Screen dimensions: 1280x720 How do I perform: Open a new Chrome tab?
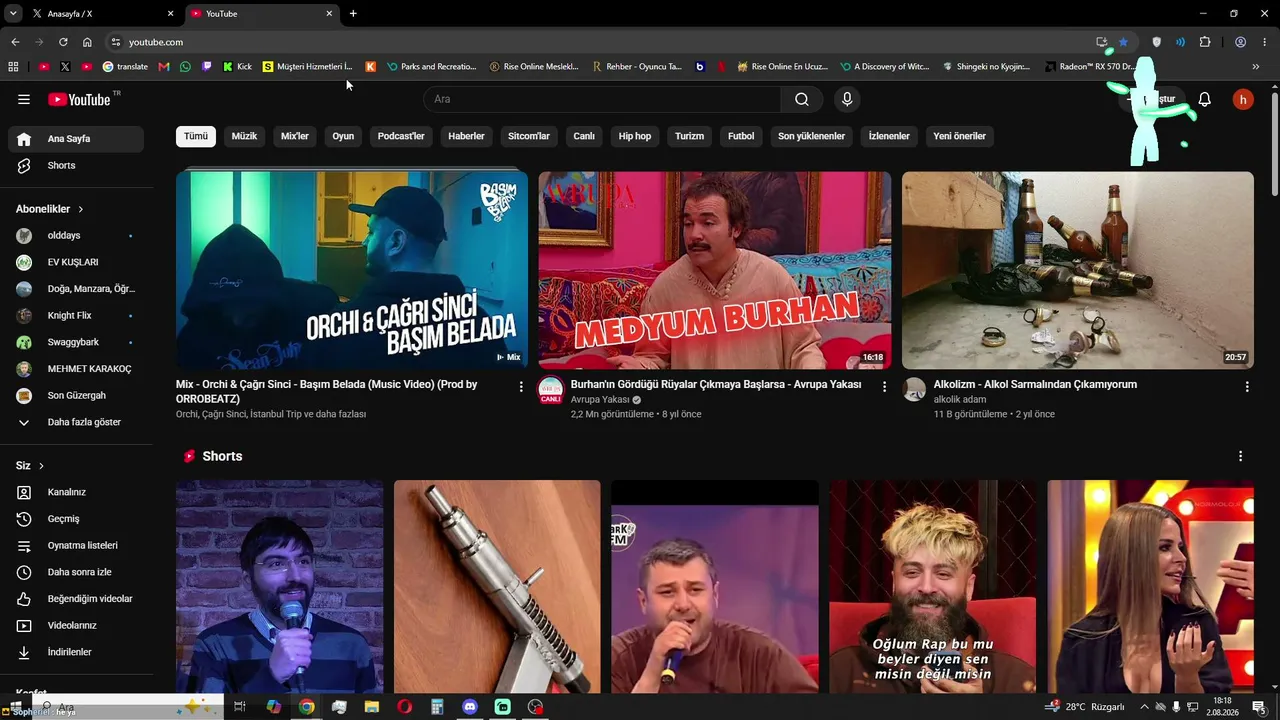[x=353, y=14]
